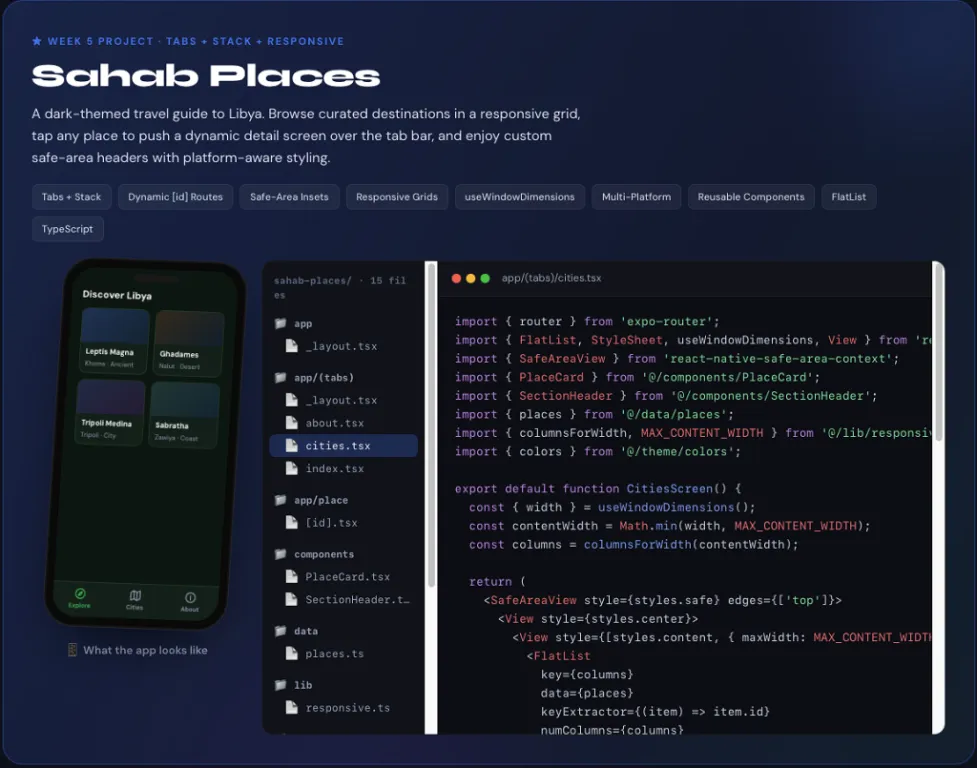Image resolution: width=977 pixels, height=768 pixels.
Task: Select cities.tsx in the file tree
Action: tap(343, 446)
